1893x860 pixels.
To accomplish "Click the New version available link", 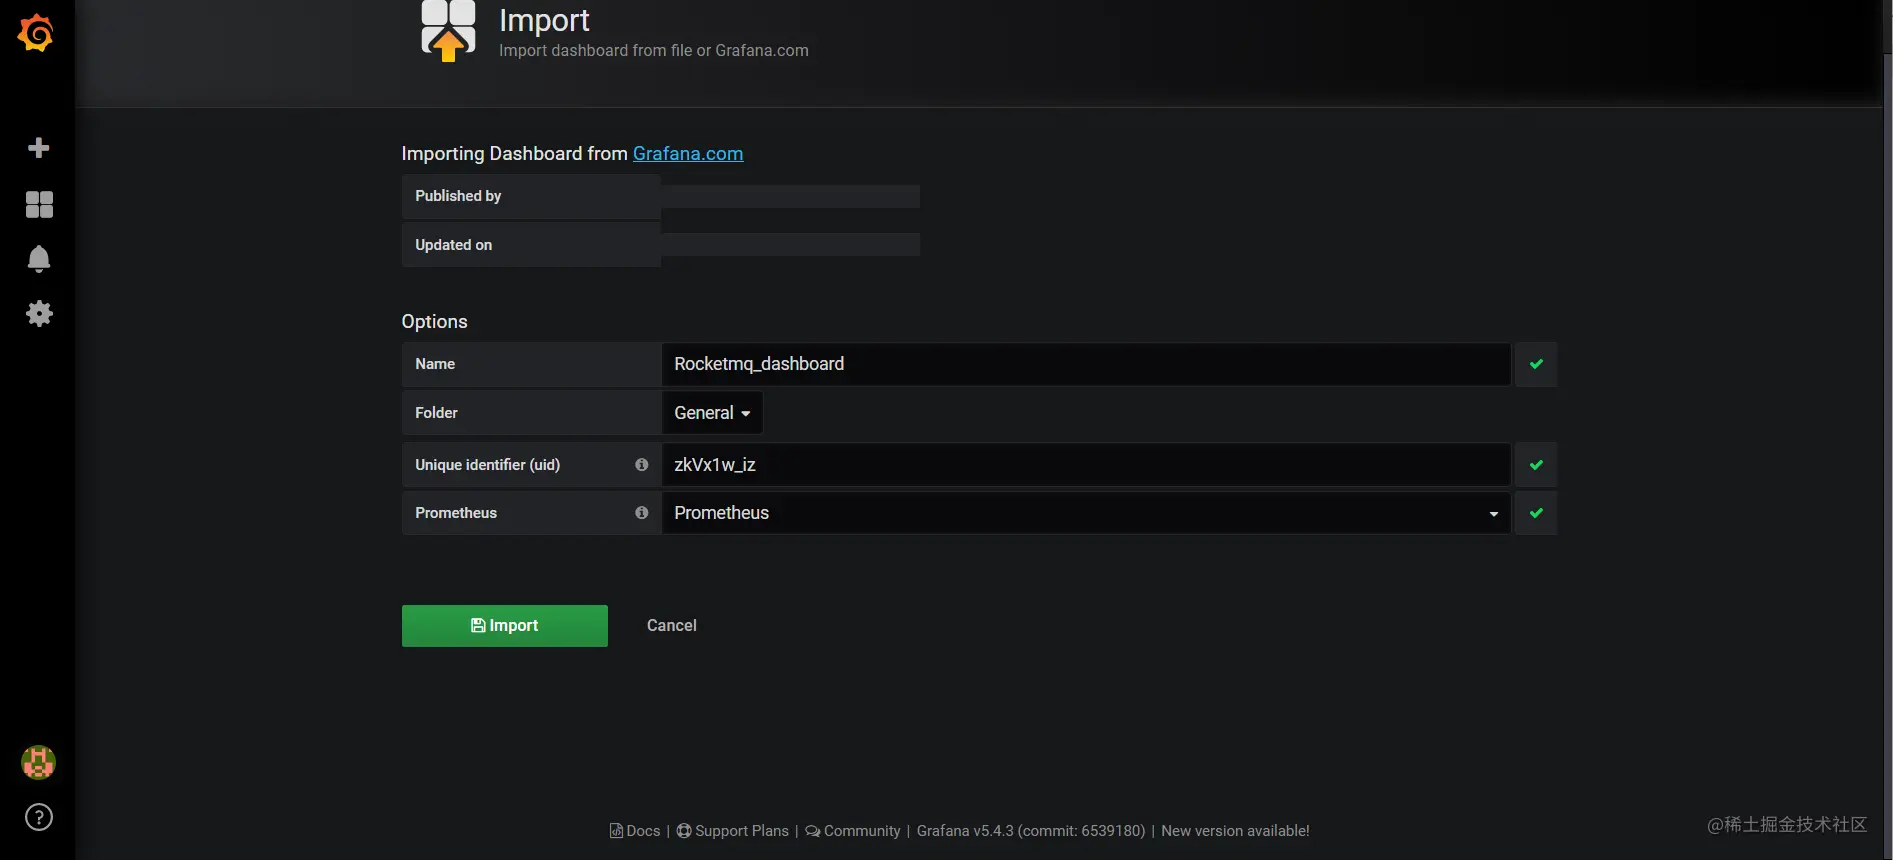I will click(1235, 831).
